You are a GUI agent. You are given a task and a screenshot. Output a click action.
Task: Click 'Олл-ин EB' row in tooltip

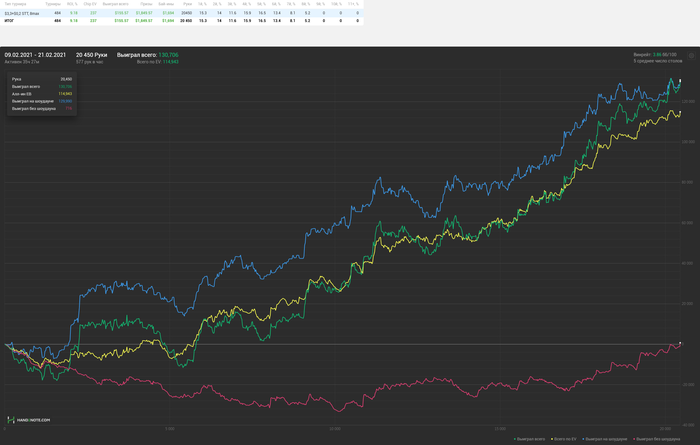pyautogui.click(x=42, y=94)
